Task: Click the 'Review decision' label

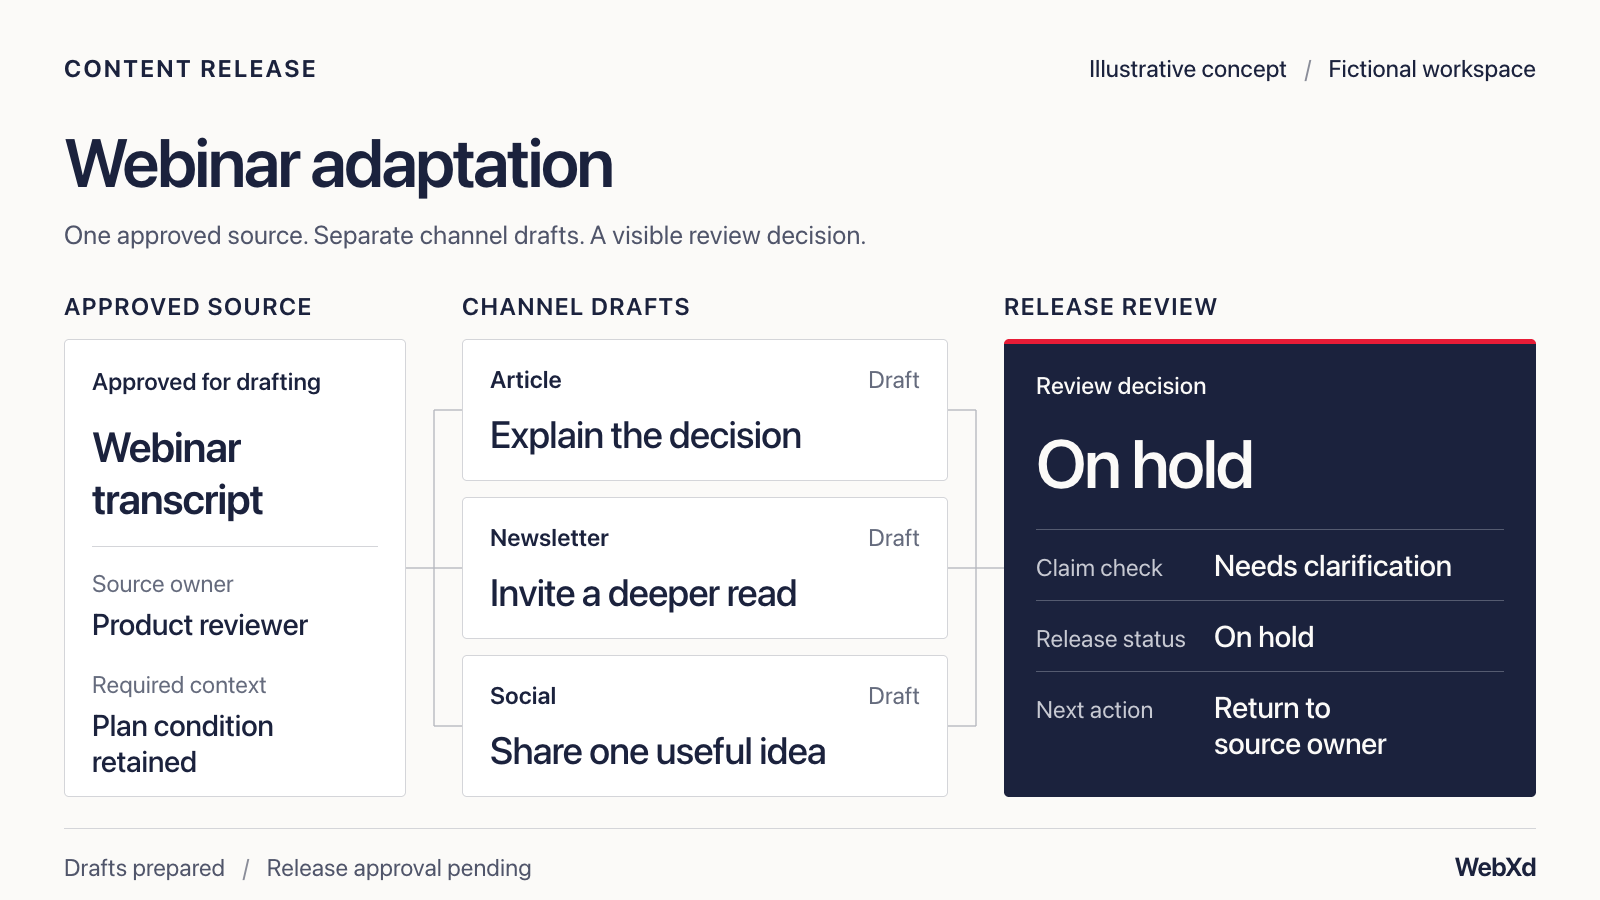Action: tap(1121, 386)
